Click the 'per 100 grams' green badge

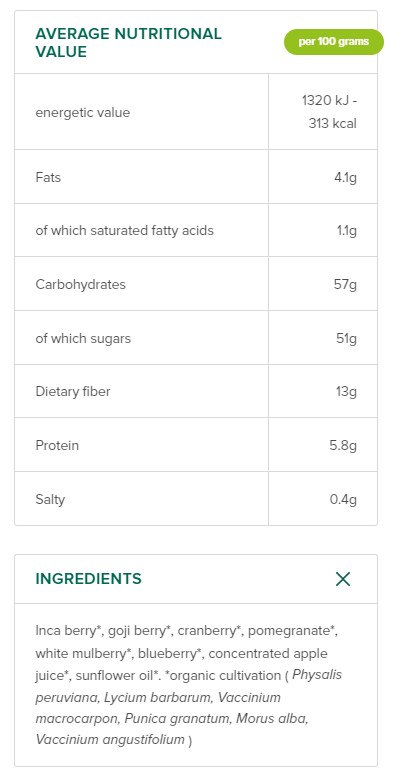click(x=334, y=42)
